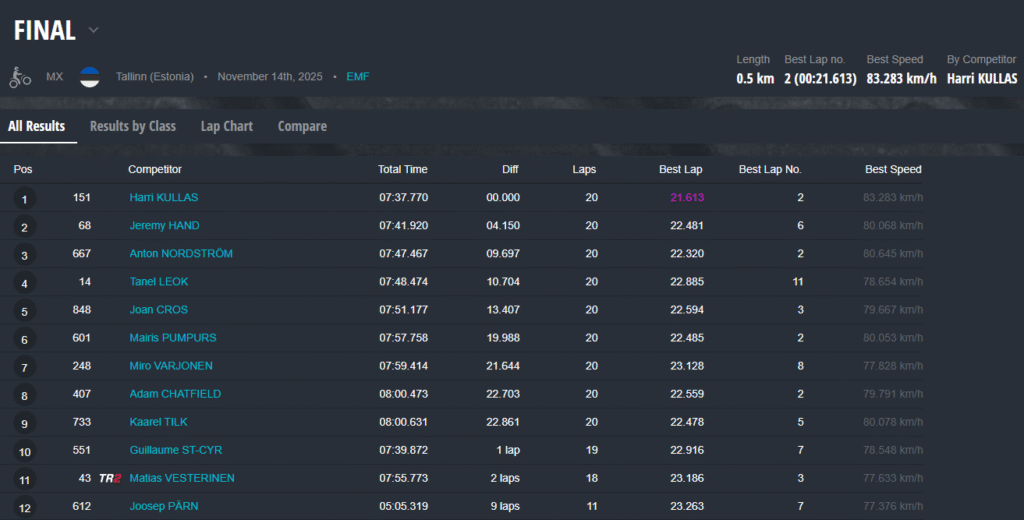The image size is (1024, 520).
Task: Click the purple 21.613 best lap time
Action: 687,198
